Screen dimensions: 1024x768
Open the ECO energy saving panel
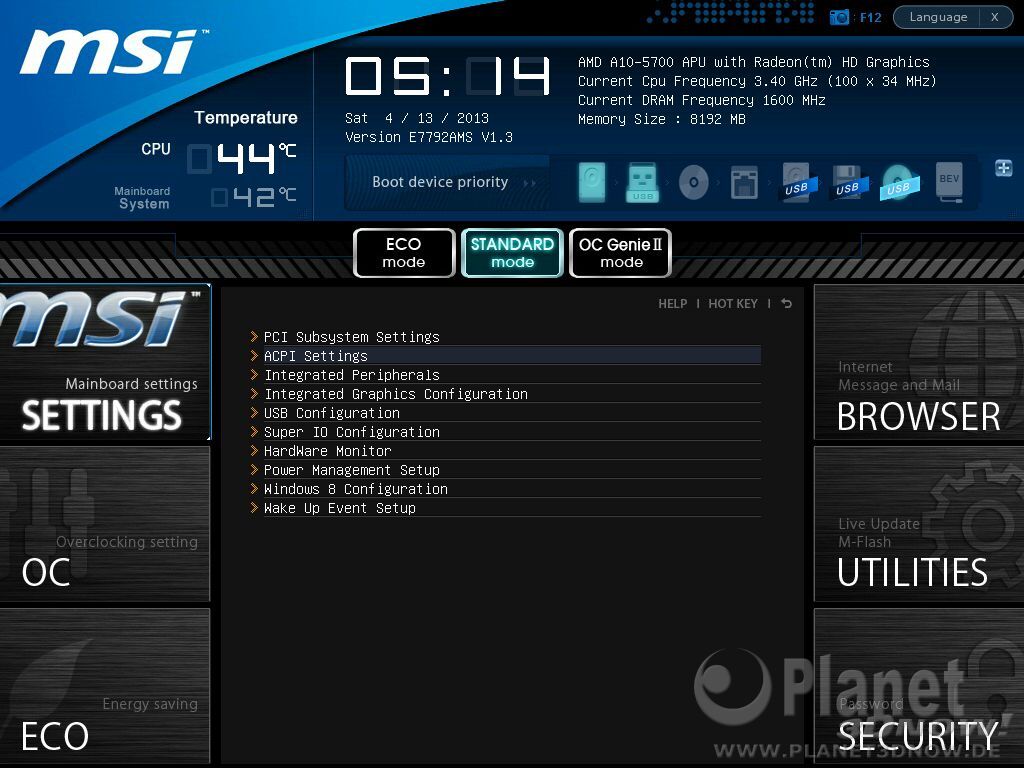click(104, 686)
